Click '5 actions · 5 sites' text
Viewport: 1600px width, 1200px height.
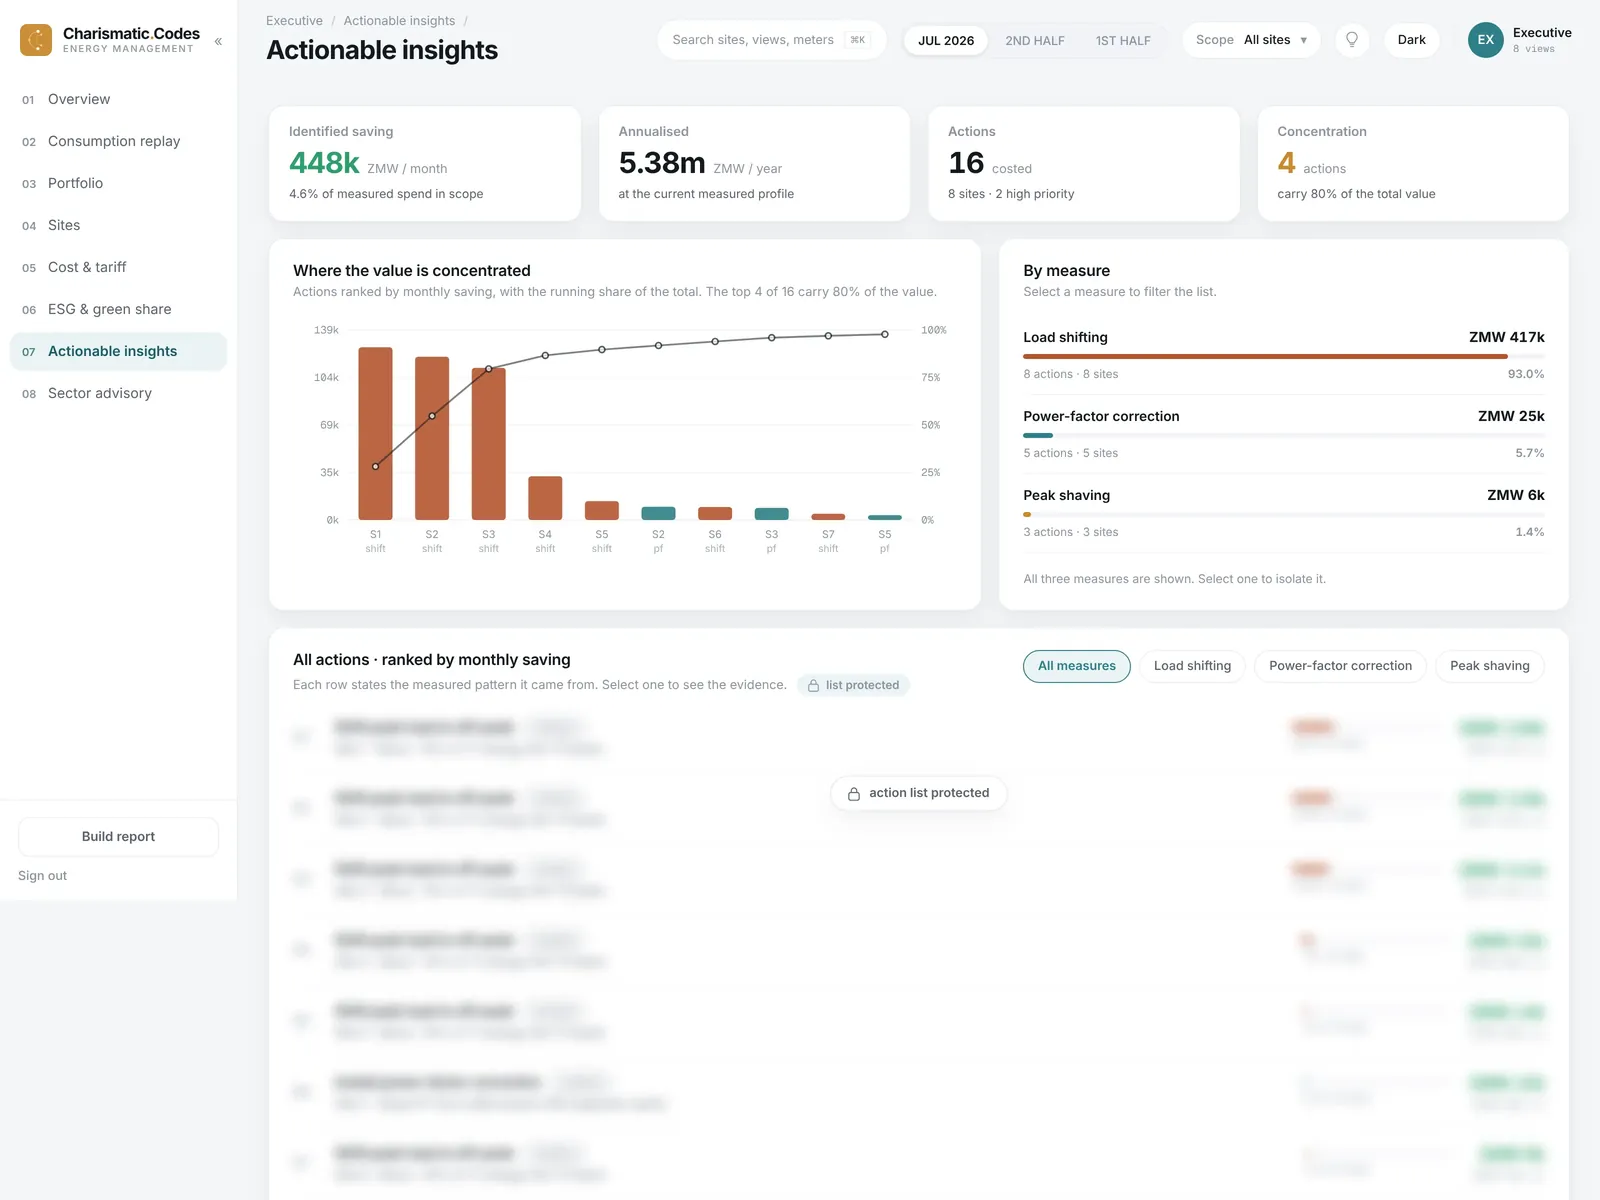(1070, 453)
